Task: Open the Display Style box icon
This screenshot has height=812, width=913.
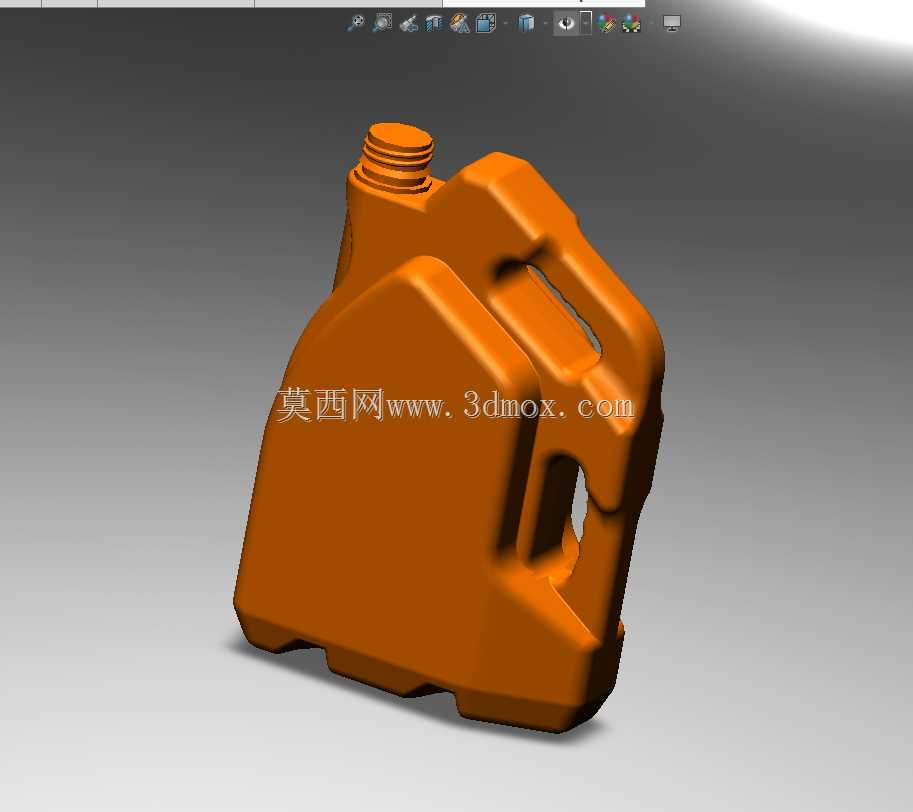Action: point(526,23)
